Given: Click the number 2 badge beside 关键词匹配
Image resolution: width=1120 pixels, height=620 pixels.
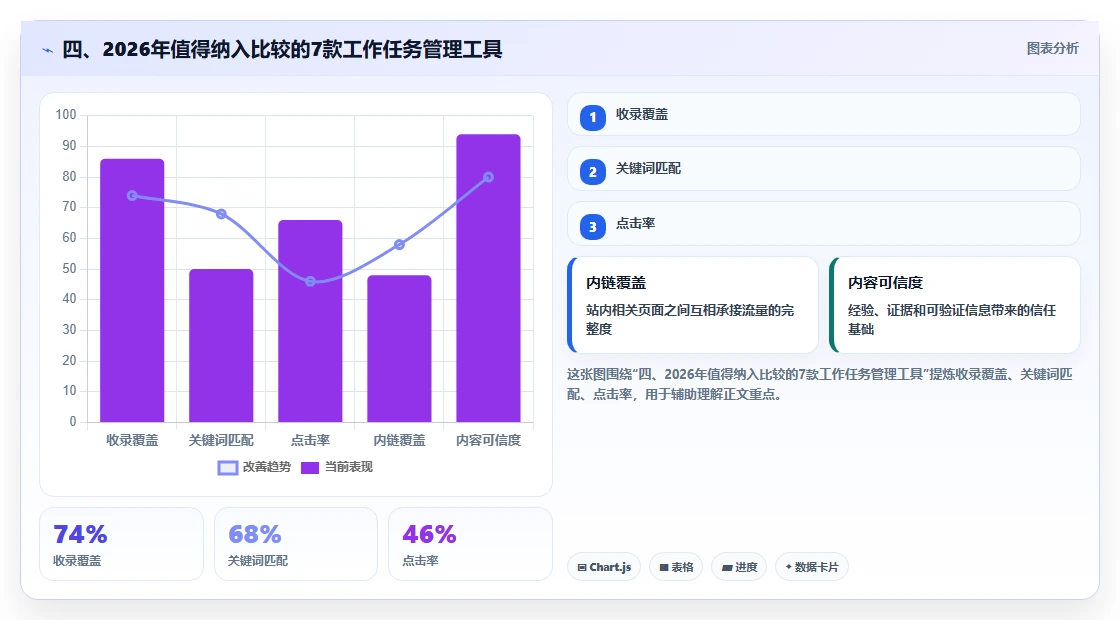Looking at the screenshot, I should click(592, 171).
